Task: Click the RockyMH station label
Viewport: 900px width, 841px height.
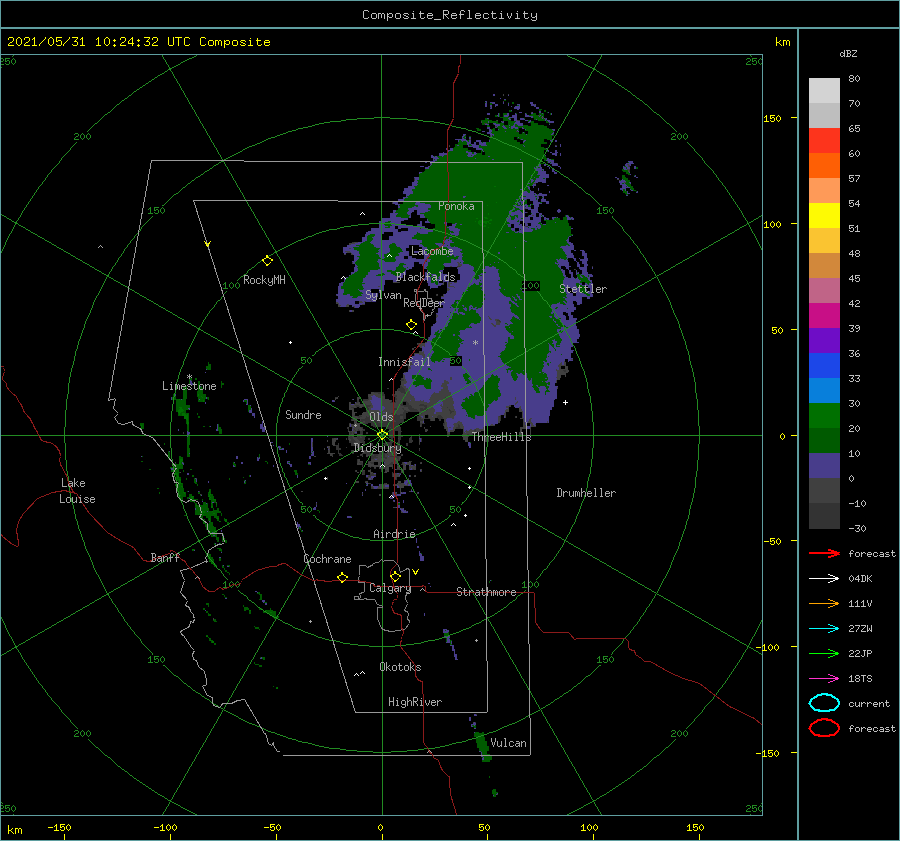Action: 264,280
